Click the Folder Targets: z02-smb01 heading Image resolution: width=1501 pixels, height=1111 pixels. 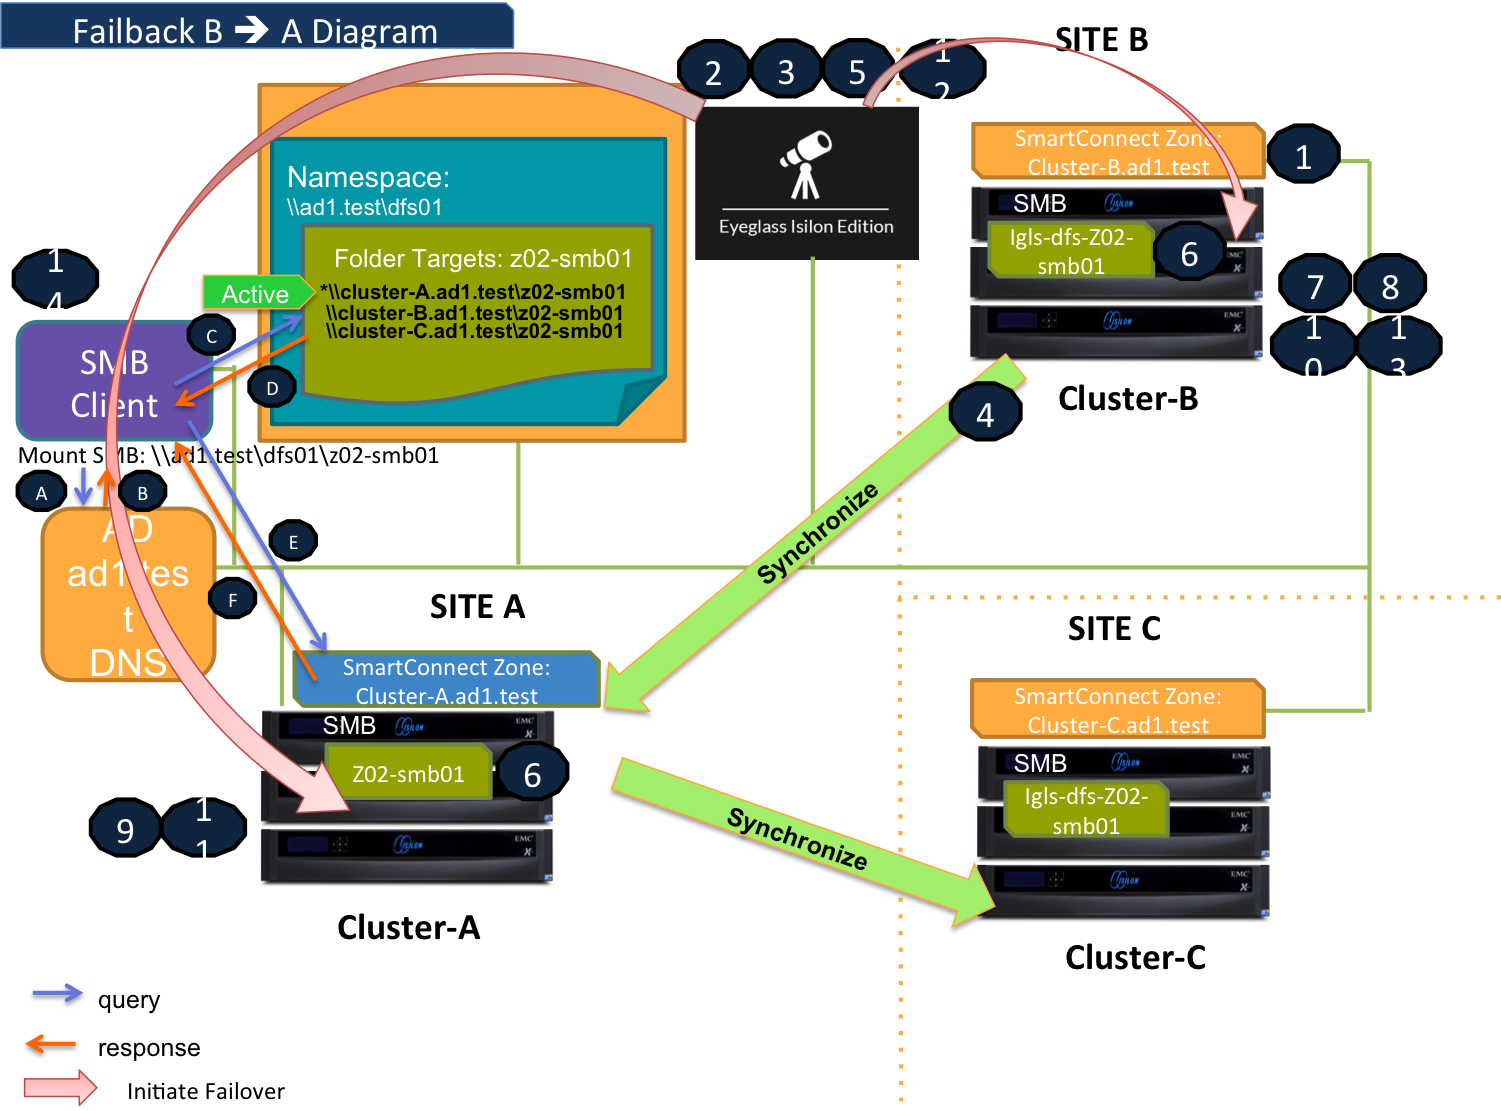(x=483, y=258)
